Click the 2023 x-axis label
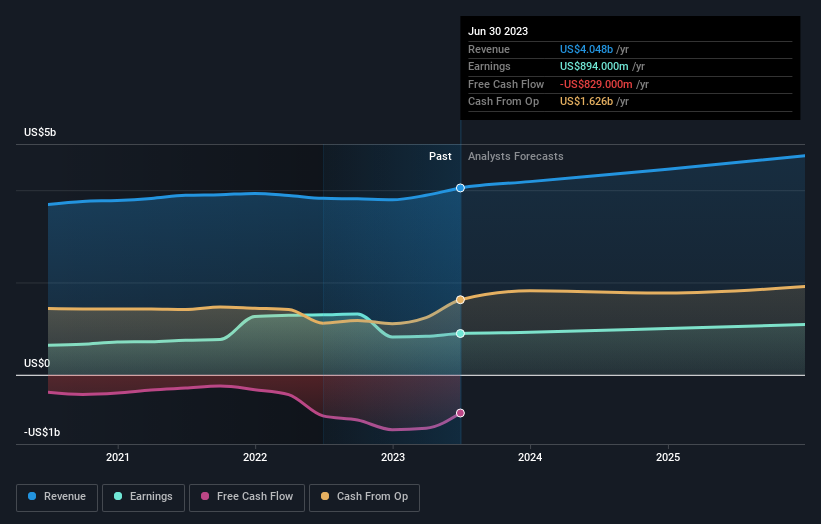The height and width of the screenshot is (524, 821). [393, 458]
